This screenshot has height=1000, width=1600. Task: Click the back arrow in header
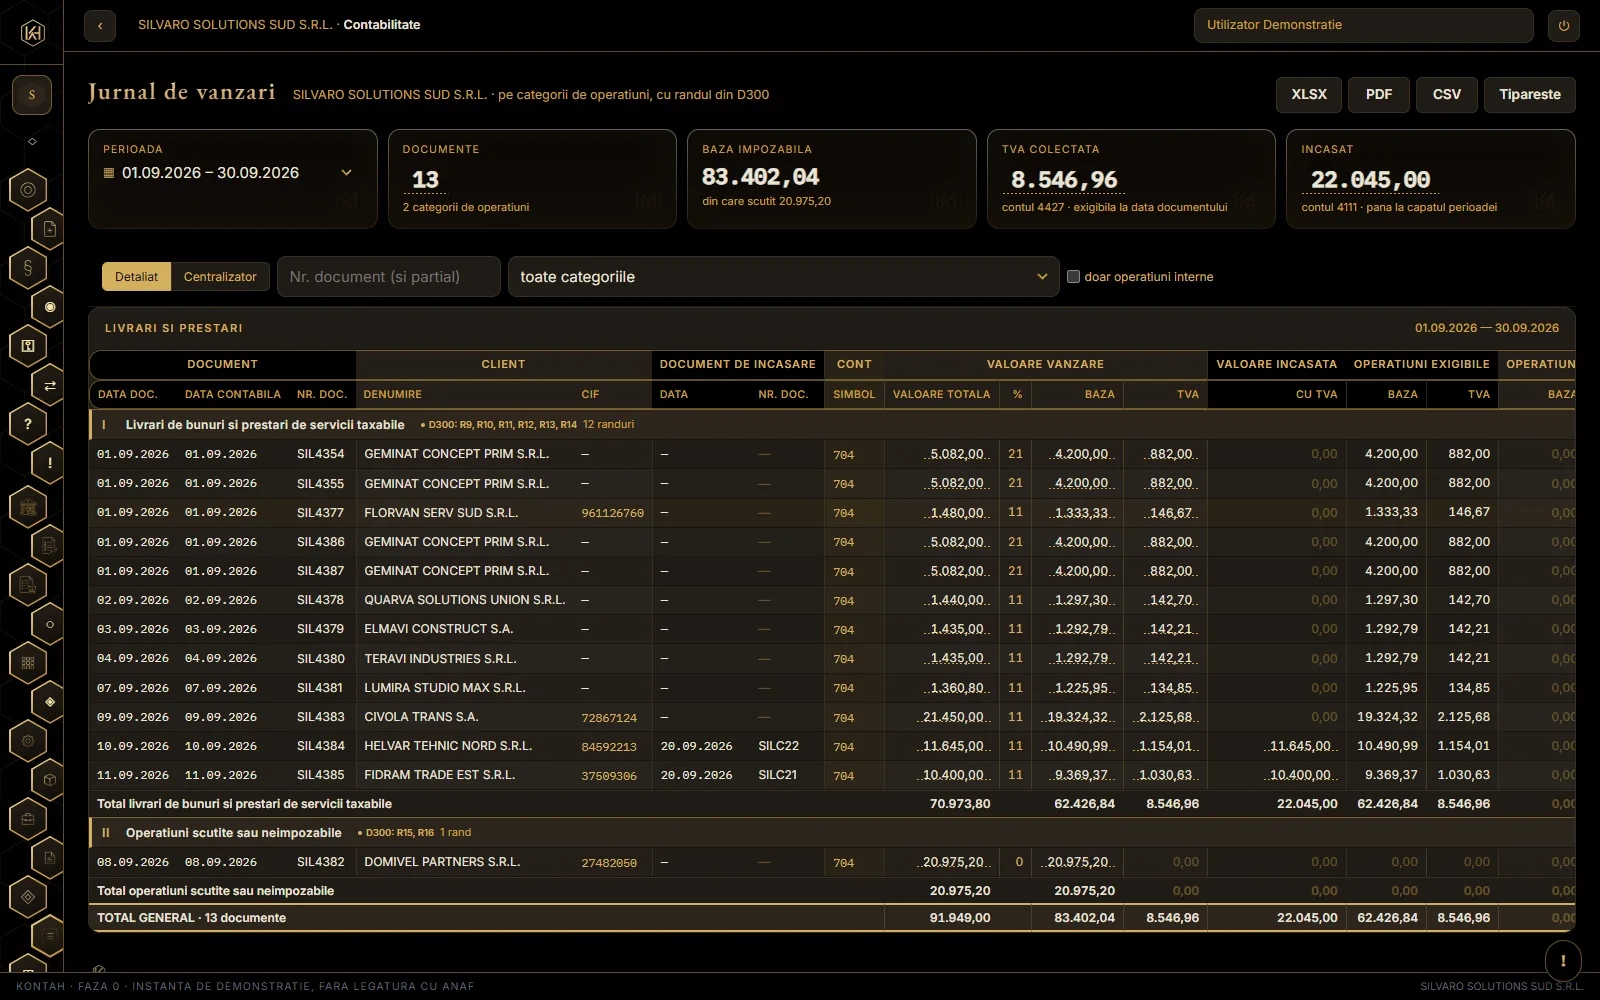click(100, 25)
